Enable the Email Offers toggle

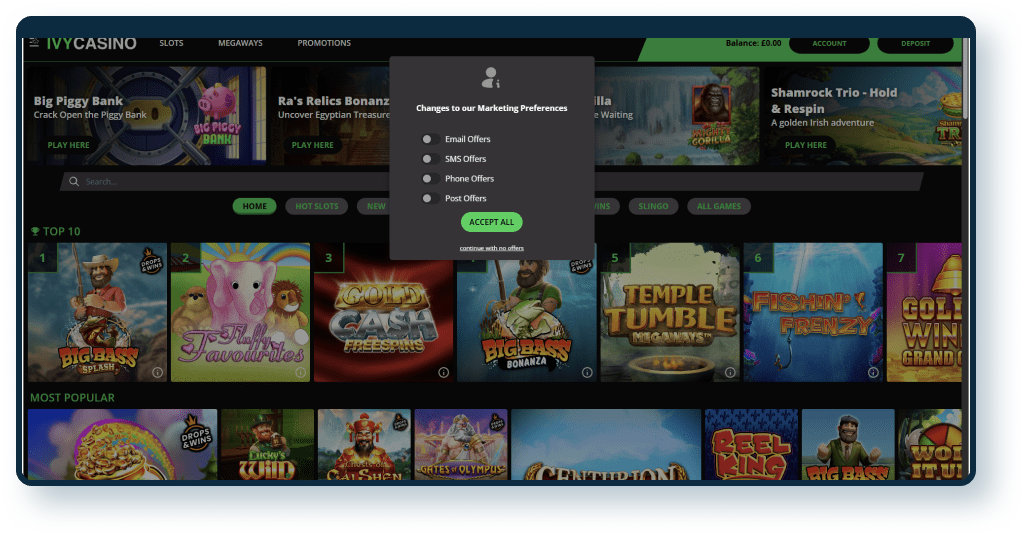point(429,139)
